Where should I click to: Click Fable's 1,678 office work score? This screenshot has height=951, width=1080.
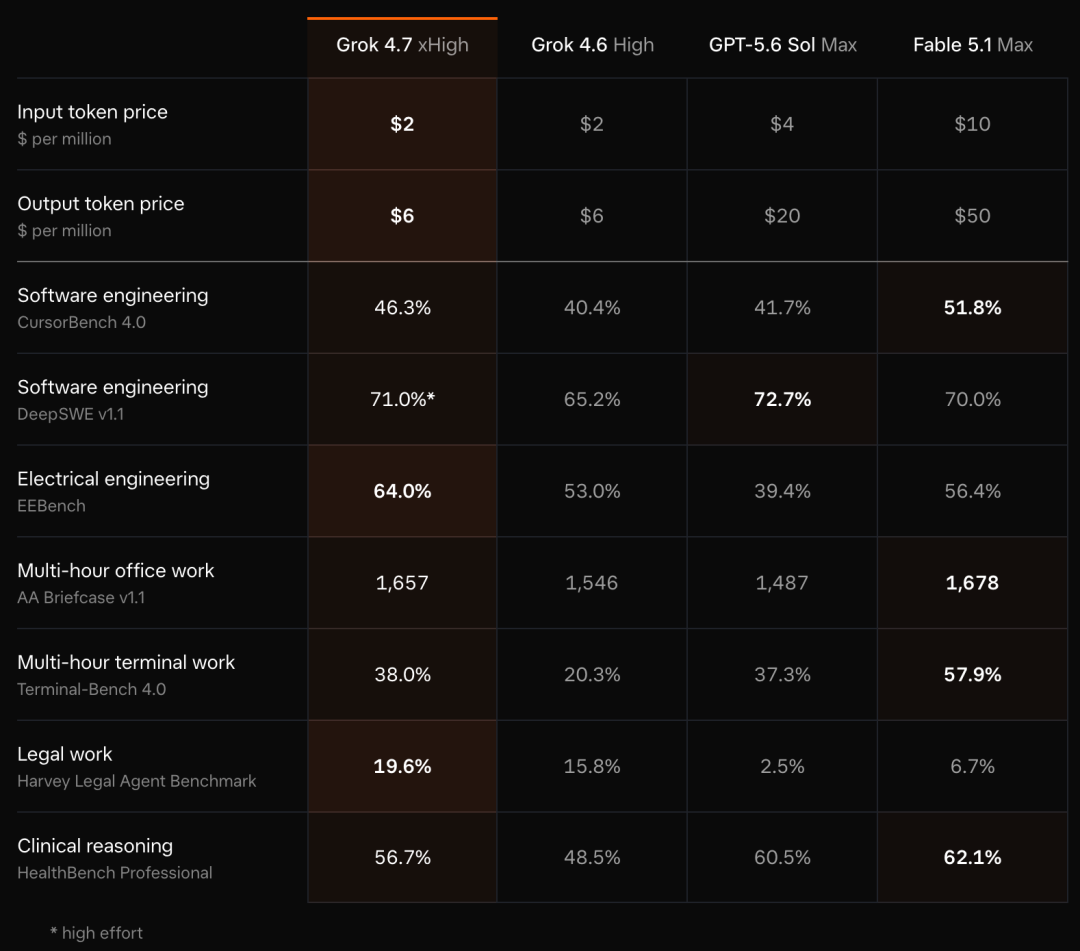pyautogui.click(x=972, y=583)
